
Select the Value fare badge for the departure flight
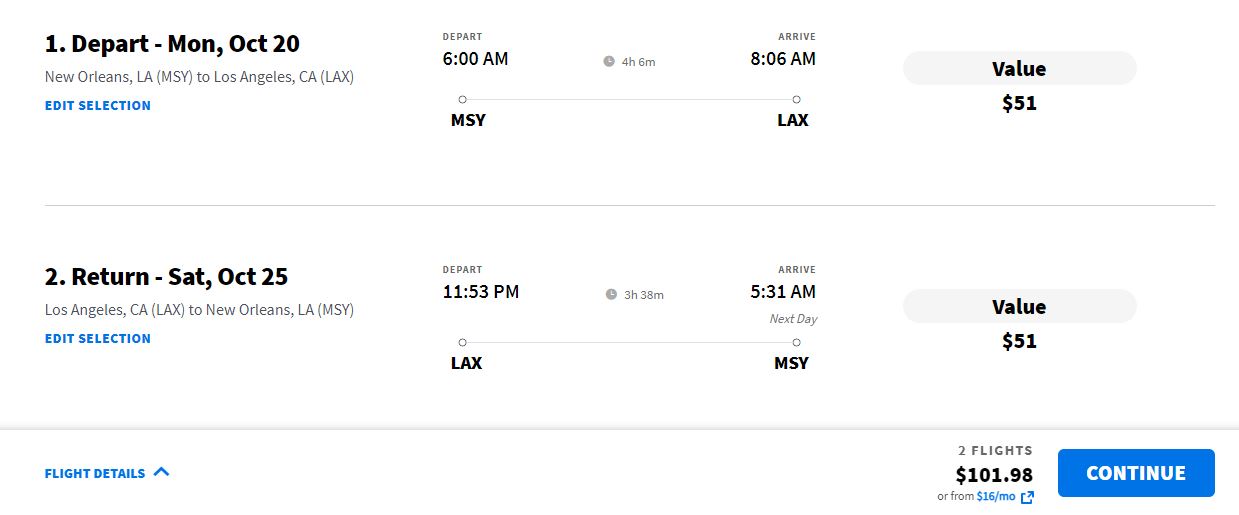(1019, 68)
